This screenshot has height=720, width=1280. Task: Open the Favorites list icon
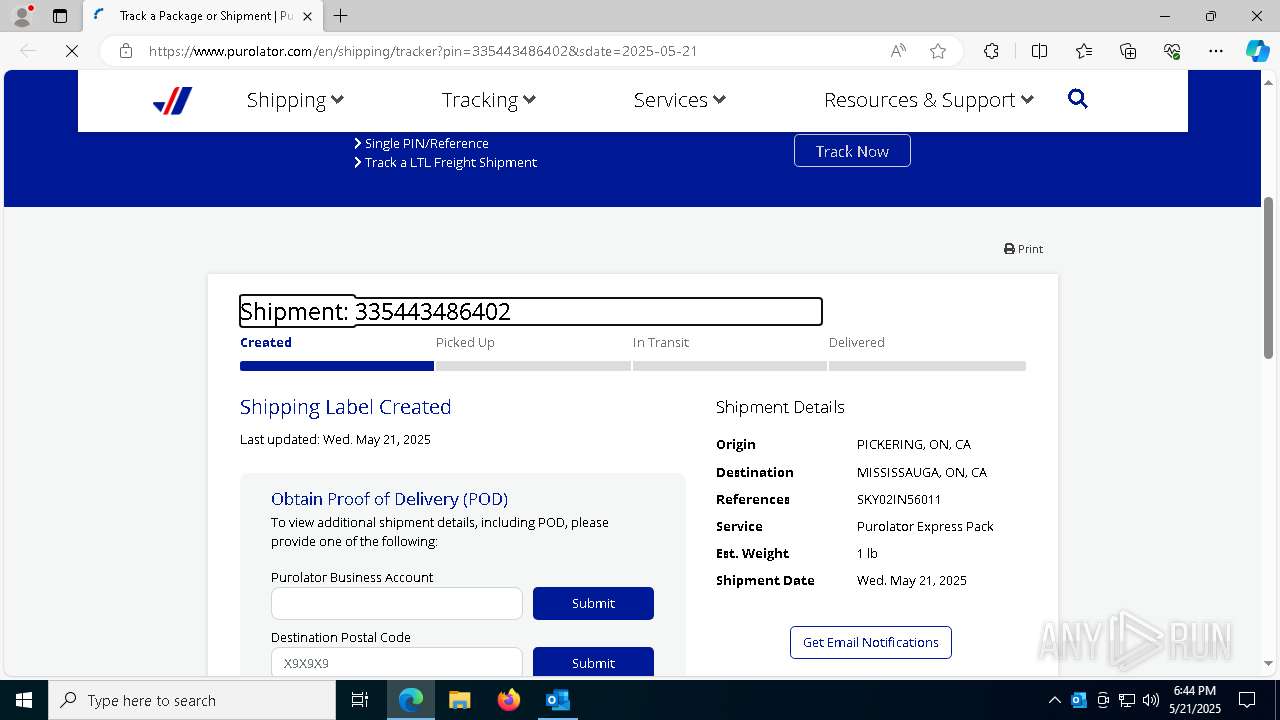1084,51
